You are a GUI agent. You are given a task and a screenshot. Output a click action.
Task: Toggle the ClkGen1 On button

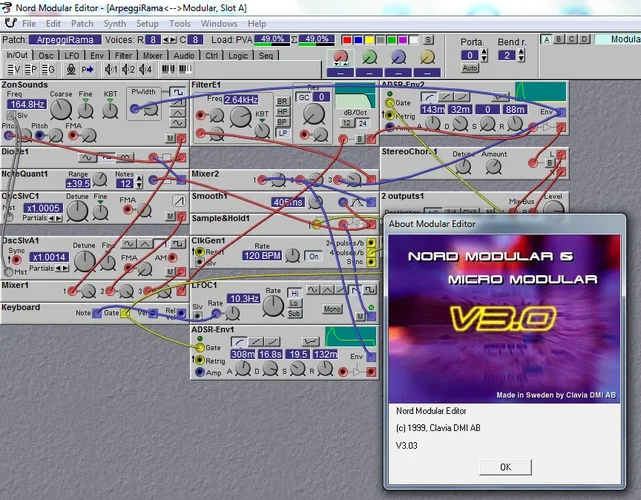click(314, 256)
